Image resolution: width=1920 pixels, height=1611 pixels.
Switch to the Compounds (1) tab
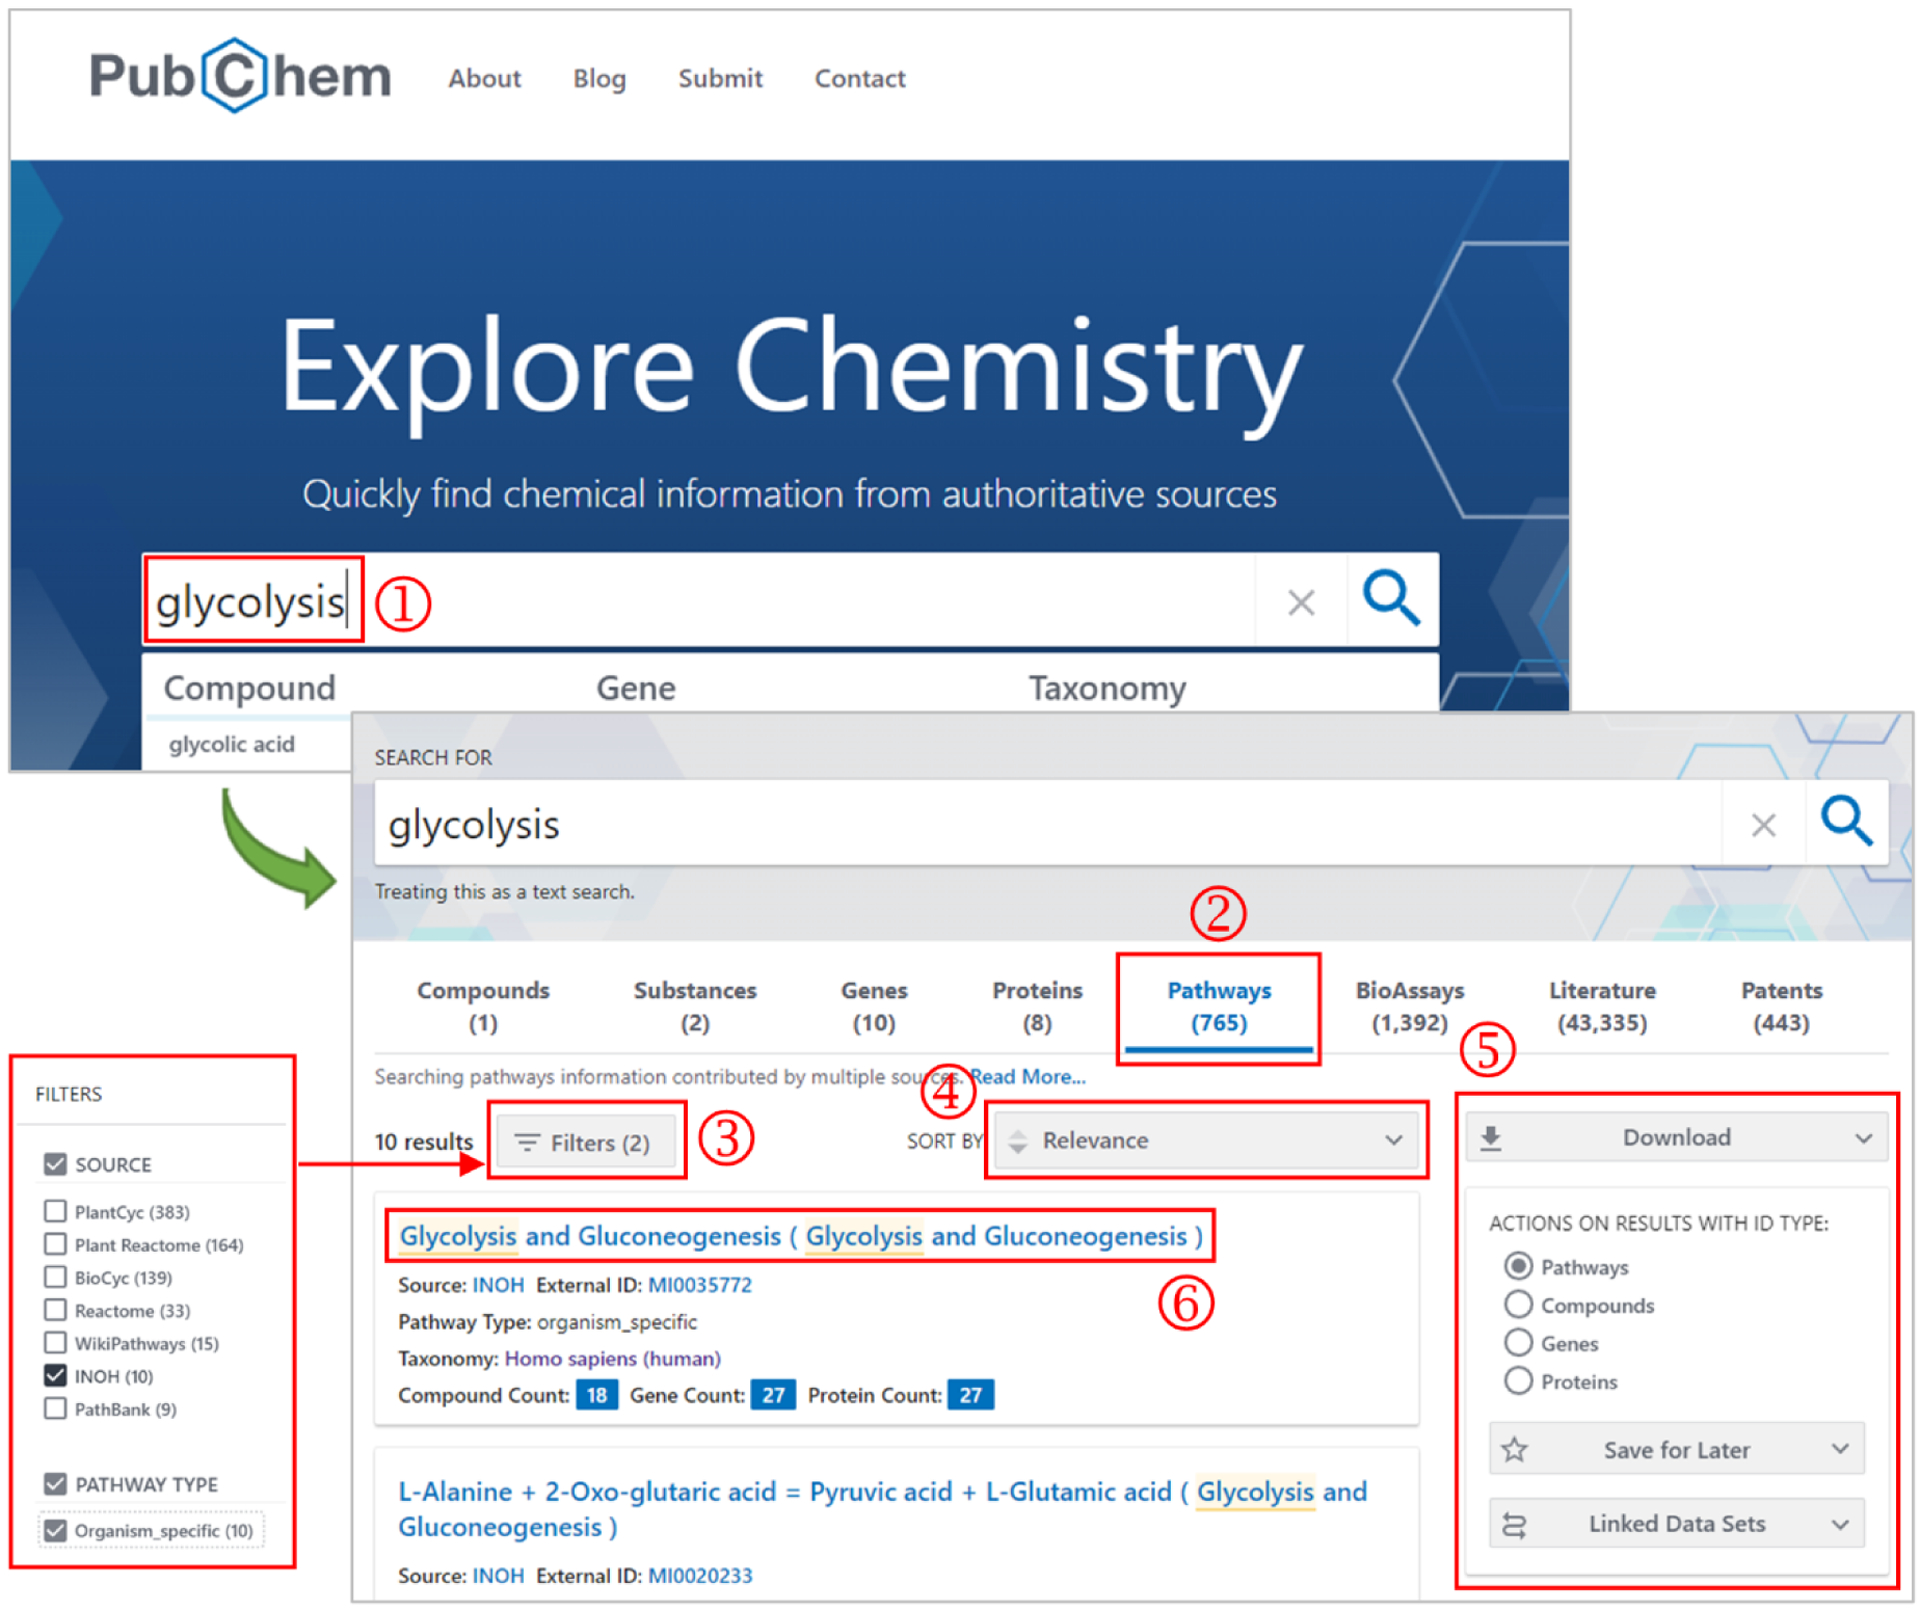483,1006
